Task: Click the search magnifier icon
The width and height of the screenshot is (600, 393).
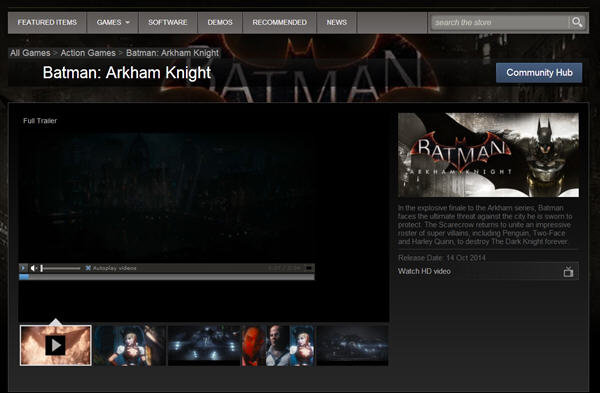Action: pyautogui.click(x=577, y=22)
